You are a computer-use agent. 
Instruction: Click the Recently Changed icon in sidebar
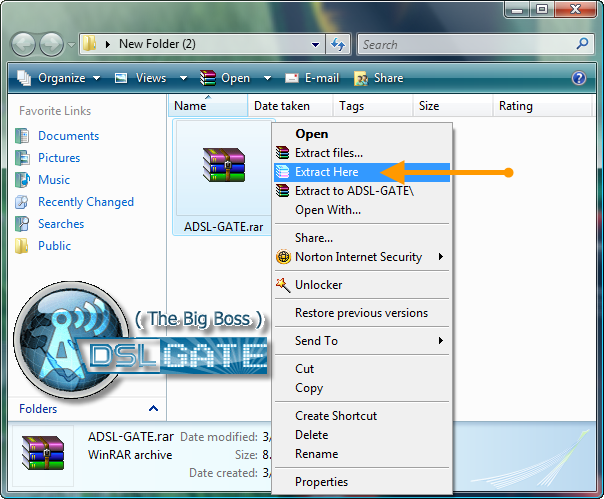22,202
